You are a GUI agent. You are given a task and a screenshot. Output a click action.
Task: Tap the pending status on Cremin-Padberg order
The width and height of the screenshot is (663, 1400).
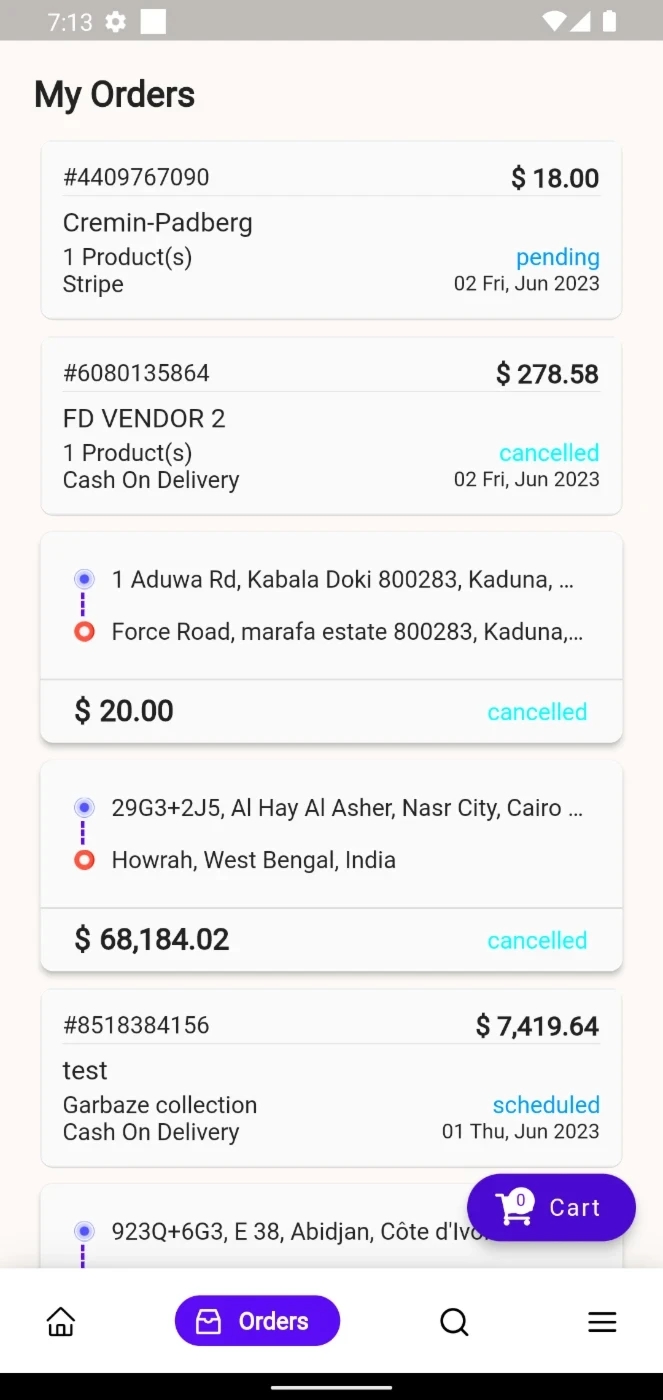click(557, 257)
